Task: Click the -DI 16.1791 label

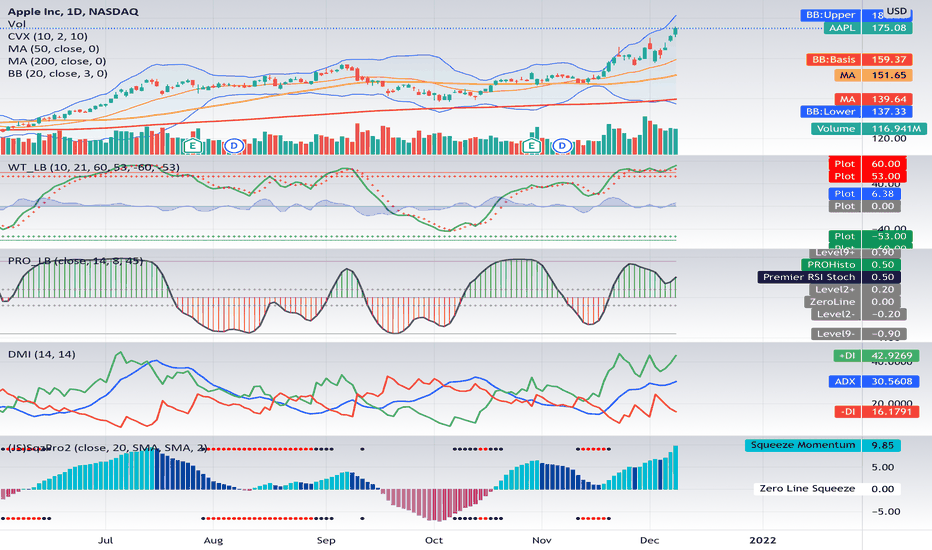Action: (x=876, y=411)
